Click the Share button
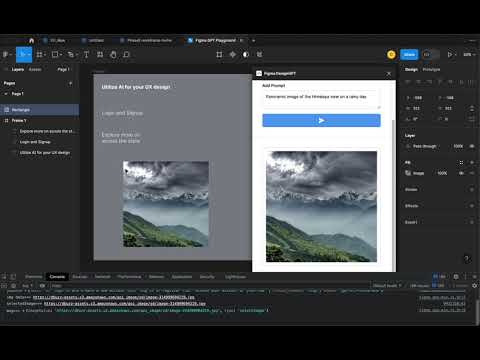Image resolution: width=480 pixels, height=360 pixels. pos(409,54)
